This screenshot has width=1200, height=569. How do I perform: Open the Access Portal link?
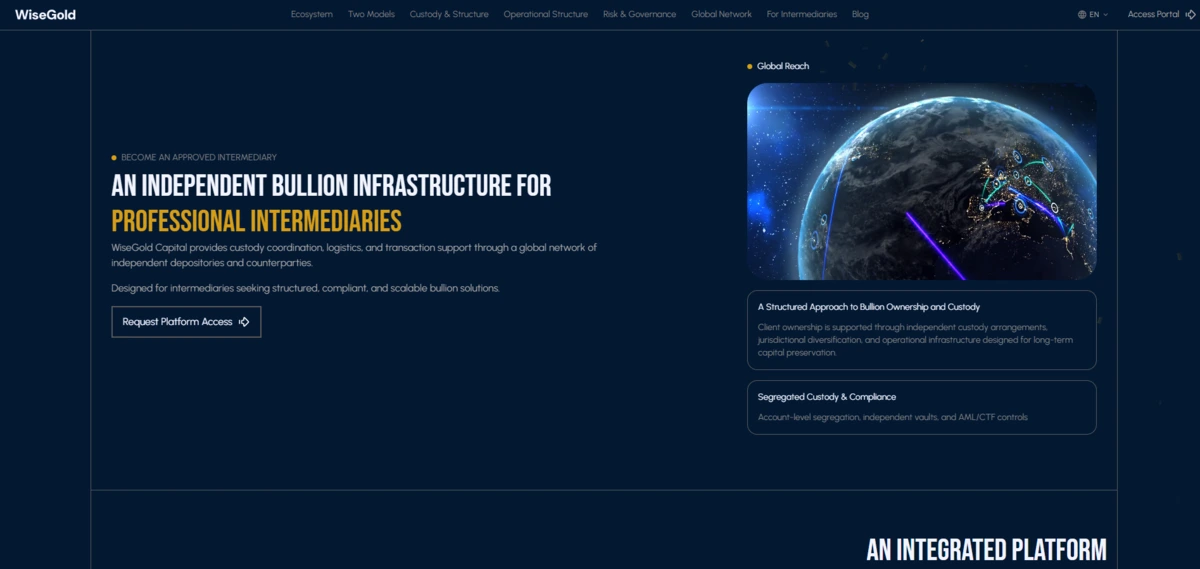tap(1159, 15)
